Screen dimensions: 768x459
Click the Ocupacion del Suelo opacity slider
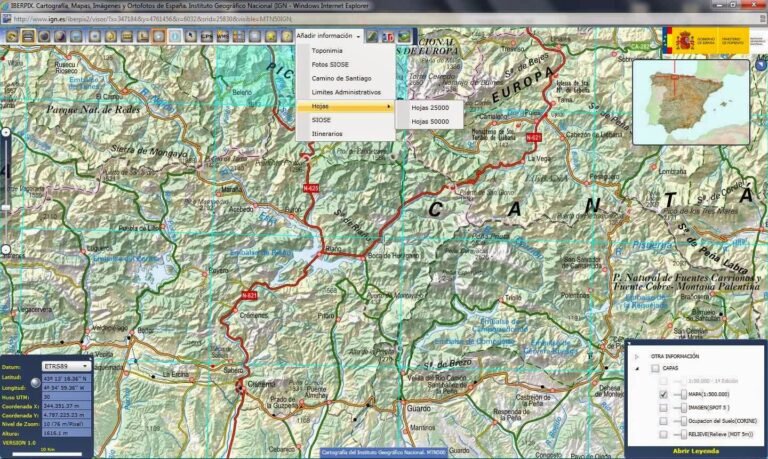click(682, 422)
